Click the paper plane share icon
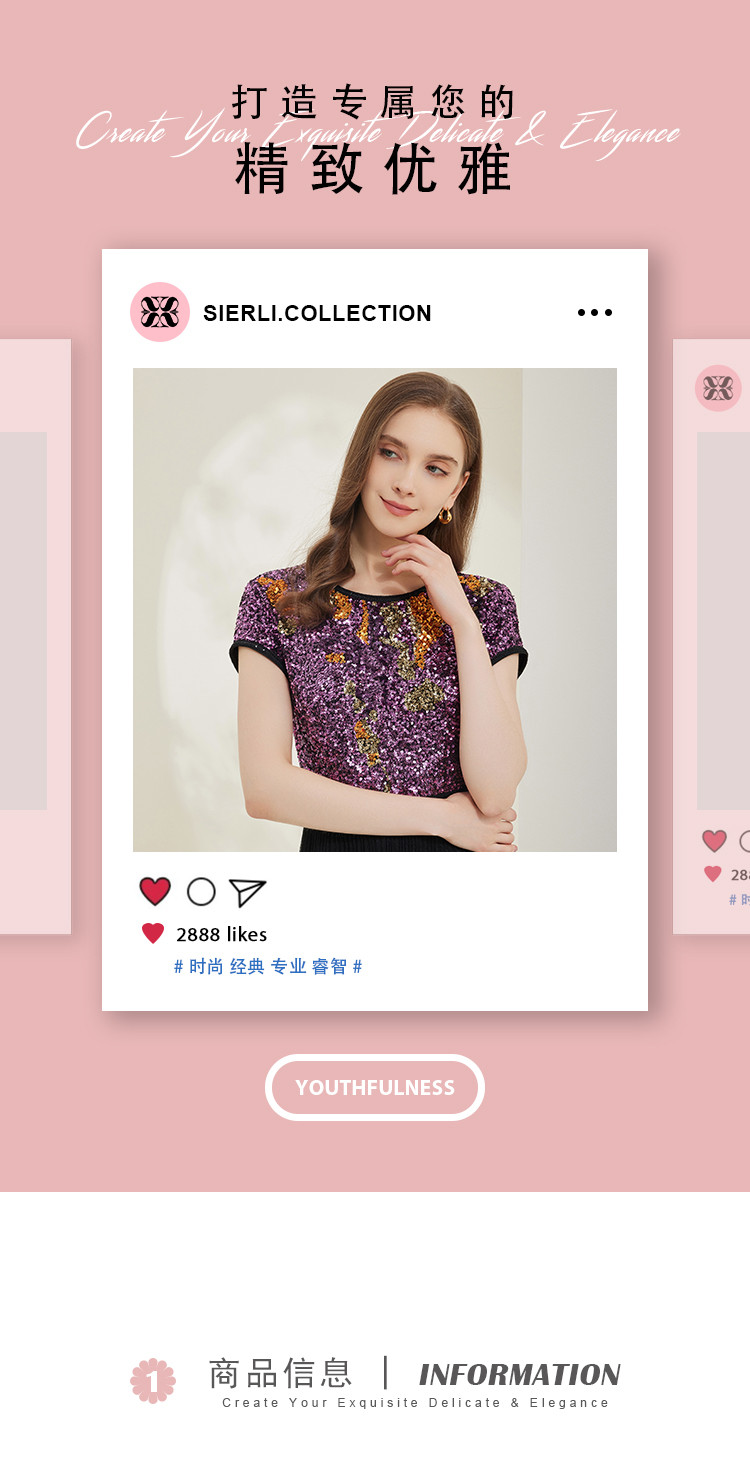Image resolution: width=750 pixels, height=1461 pixels. coord(247,892)
